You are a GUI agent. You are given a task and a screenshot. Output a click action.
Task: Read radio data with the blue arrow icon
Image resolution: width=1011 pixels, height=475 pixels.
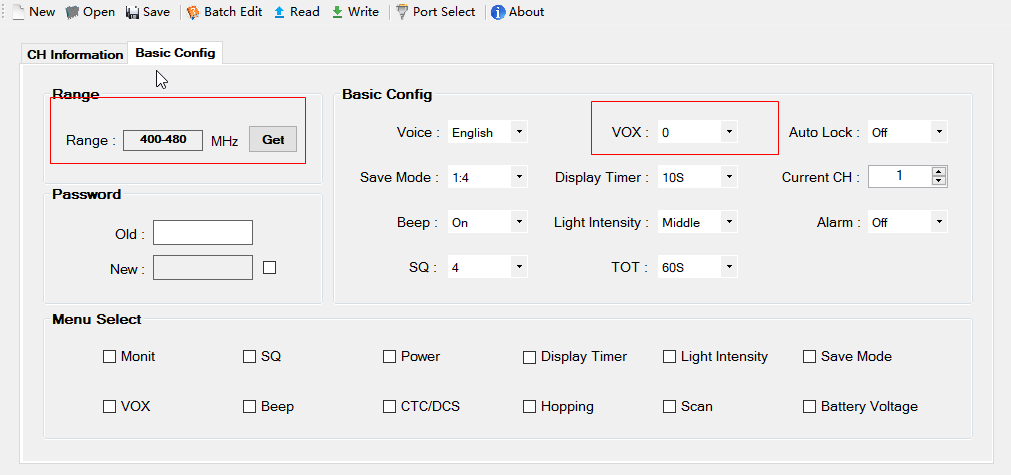click(280, 12)
